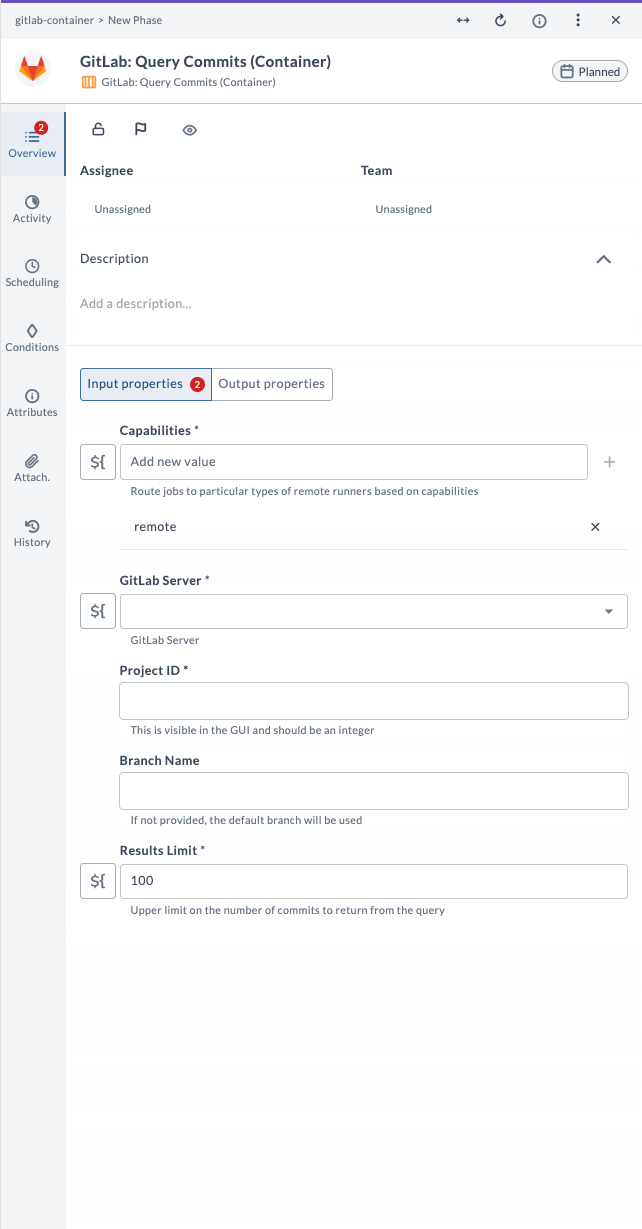Screen dimensions: 642x1229
Task: Open the Overview sidebar tab
Action: [x=32, y=142]
